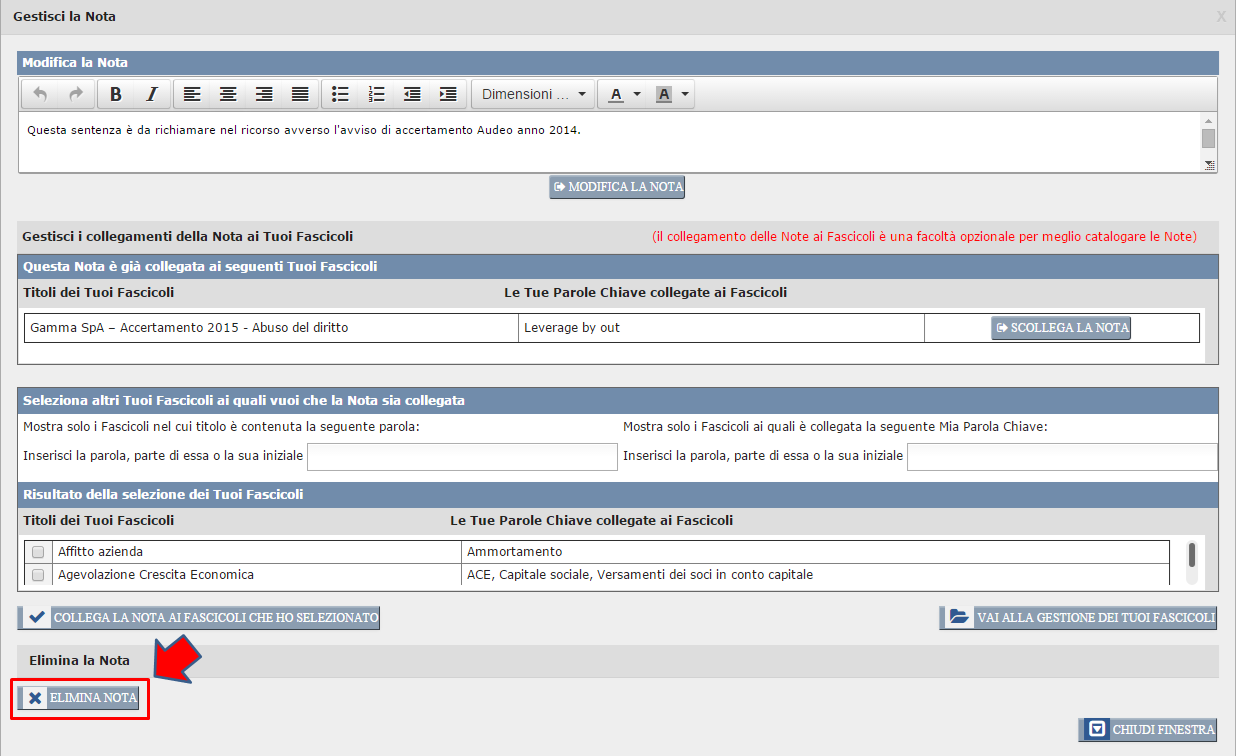Insert a bulleted list
The height and width of the screenshot is (756, 1236).
(340, 94)
